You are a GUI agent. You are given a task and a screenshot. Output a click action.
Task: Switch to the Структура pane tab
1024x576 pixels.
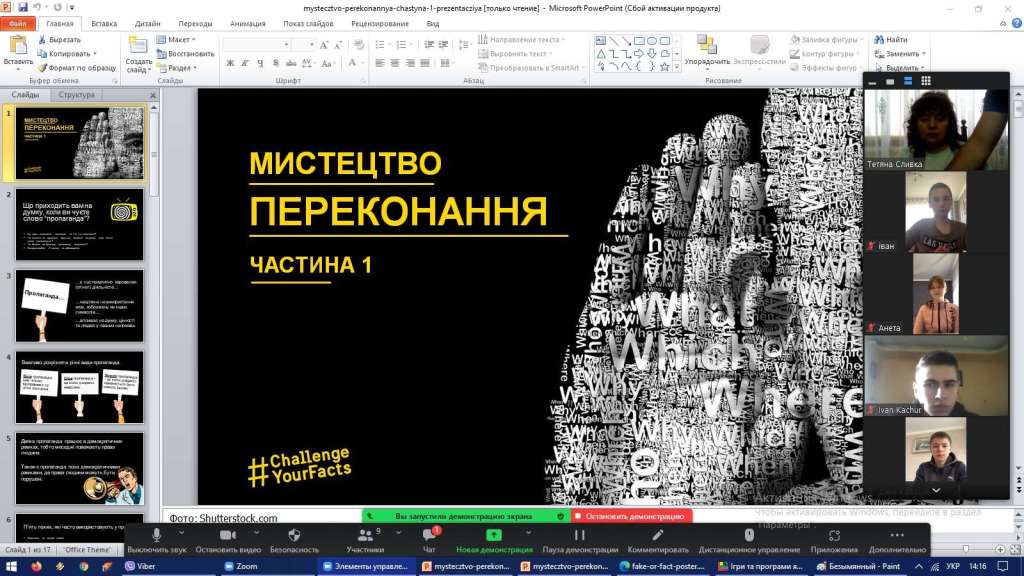pyautogui.click(x=77, y=95)
